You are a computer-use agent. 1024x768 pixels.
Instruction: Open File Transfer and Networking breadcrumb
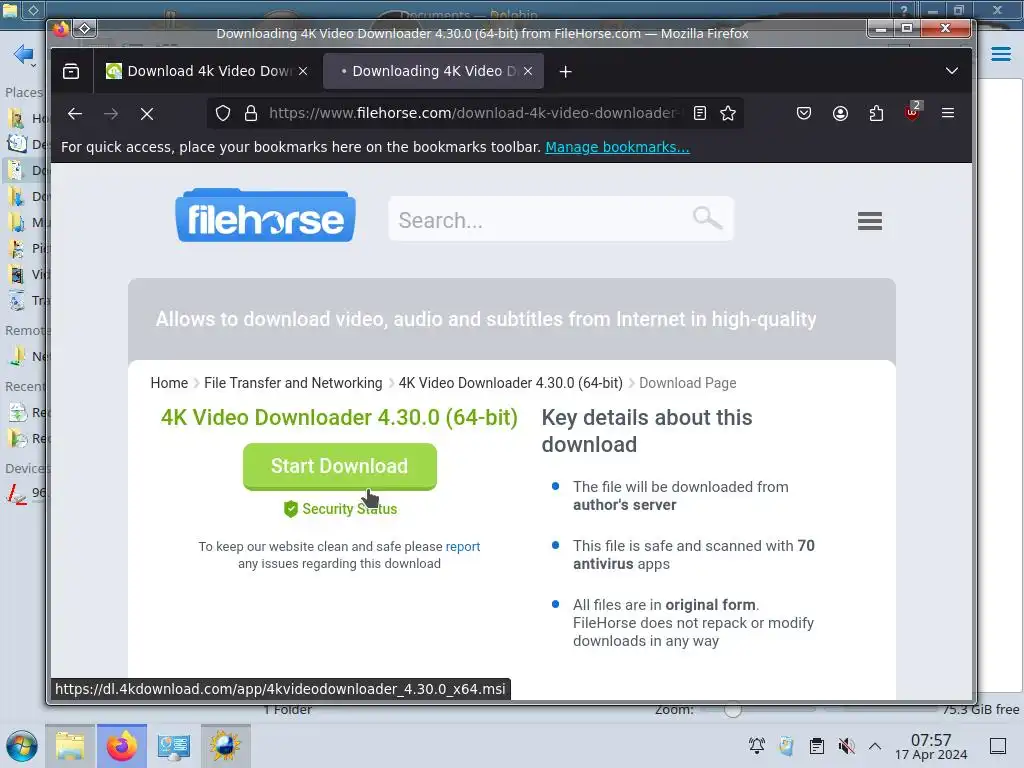(293, 383)
